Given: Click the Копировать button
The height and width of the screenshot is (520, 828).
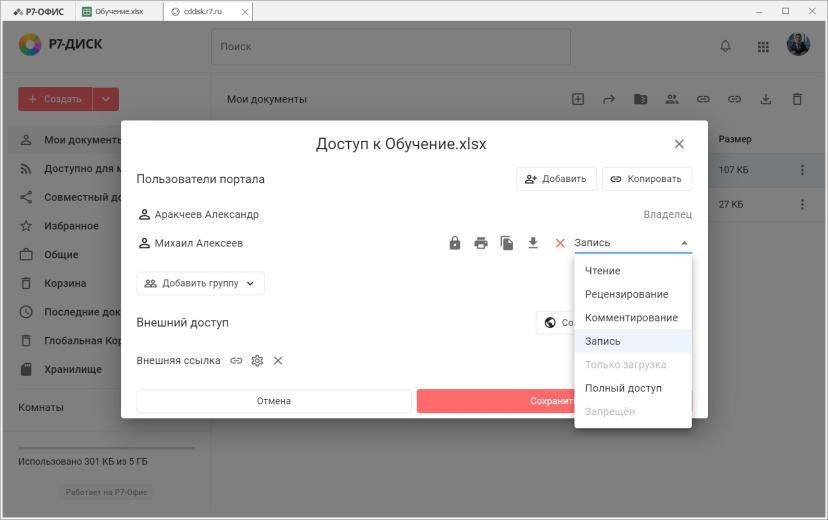Looking at the screenshot, I should coord(647,179).
